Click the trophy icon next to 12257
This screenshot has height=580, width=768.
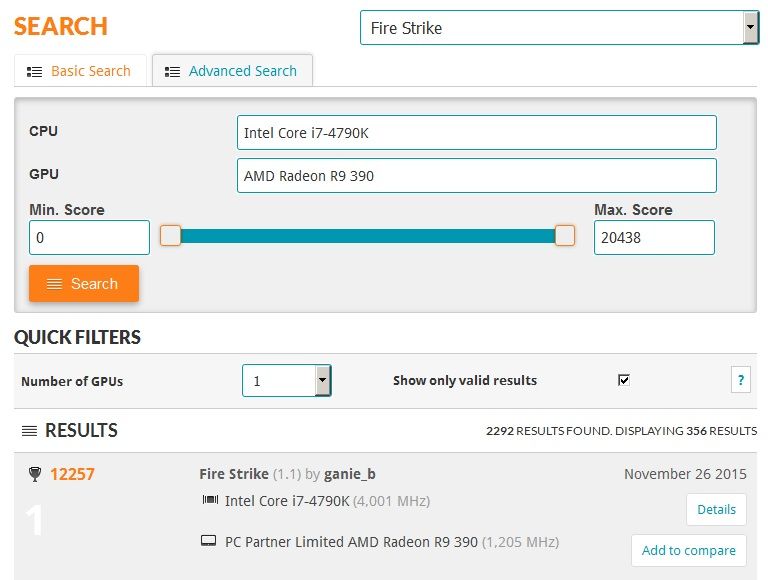pyautogui.click(x=35, y=474)
